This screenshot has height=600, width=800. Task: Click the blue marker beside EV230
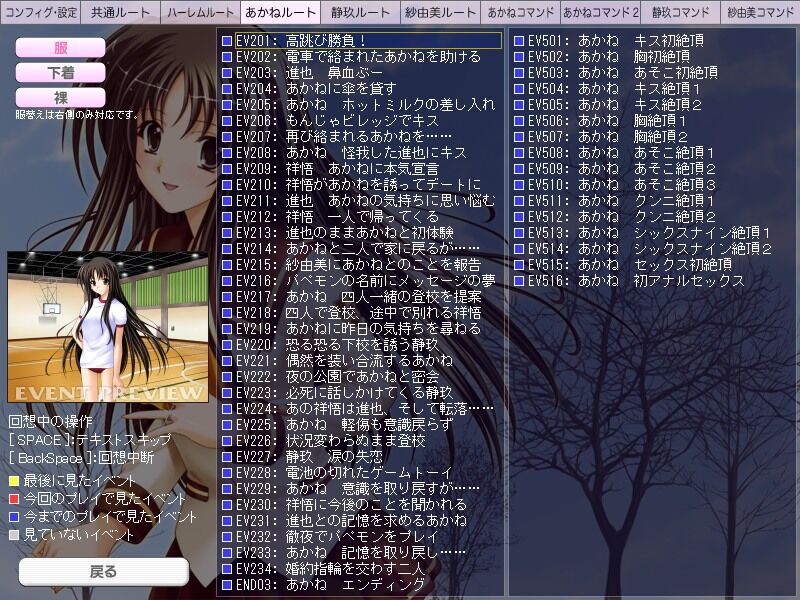227,505
